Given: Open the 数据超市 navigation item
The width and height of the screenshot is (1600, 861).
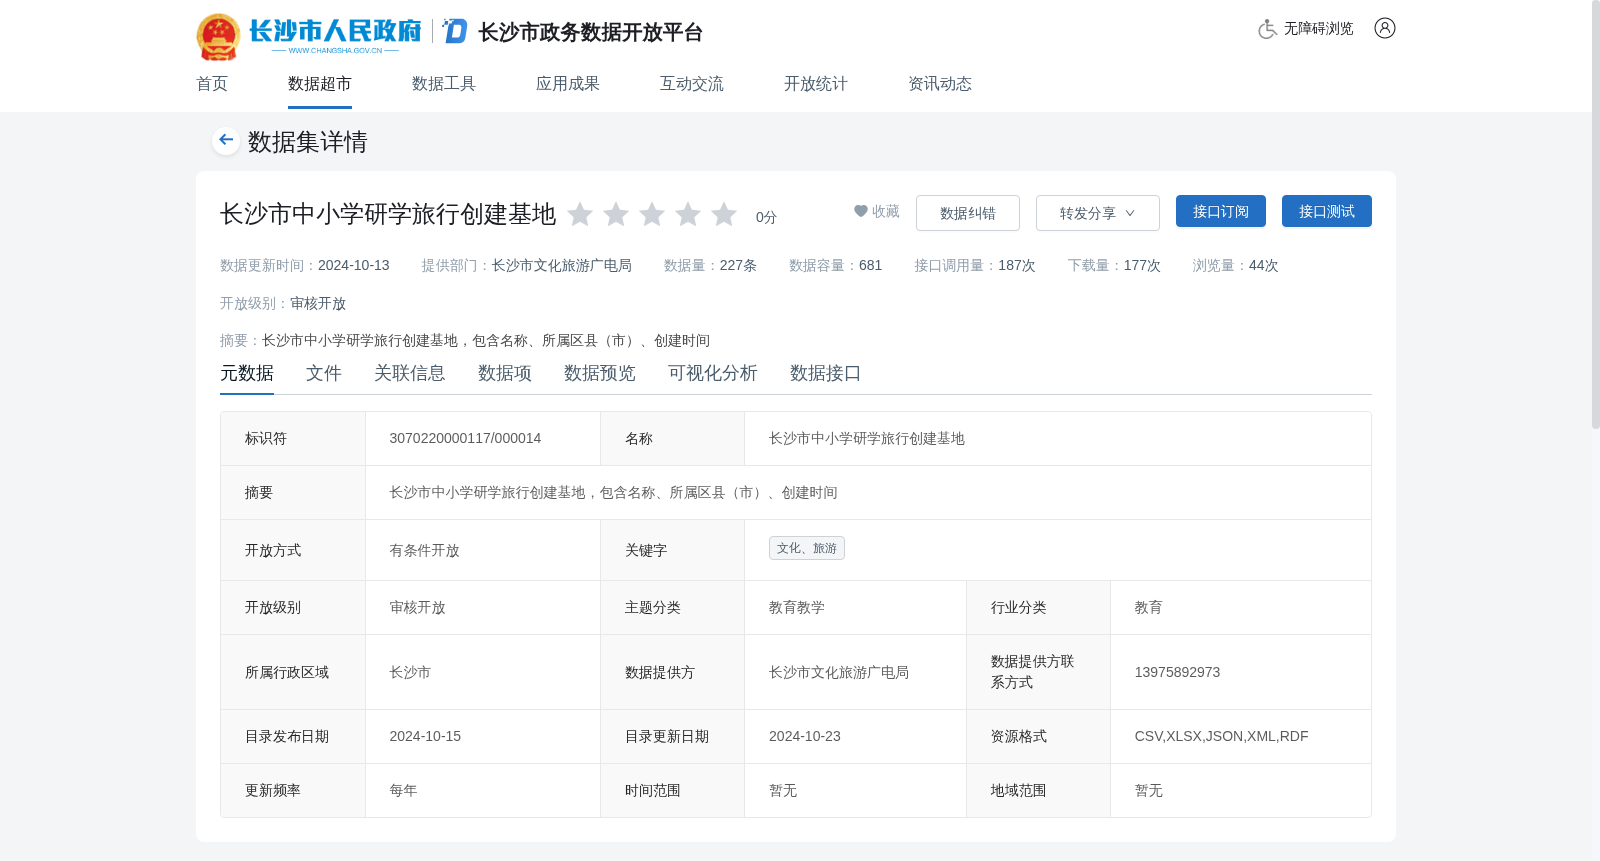Looking at the screenshot, I should (320, 84).
